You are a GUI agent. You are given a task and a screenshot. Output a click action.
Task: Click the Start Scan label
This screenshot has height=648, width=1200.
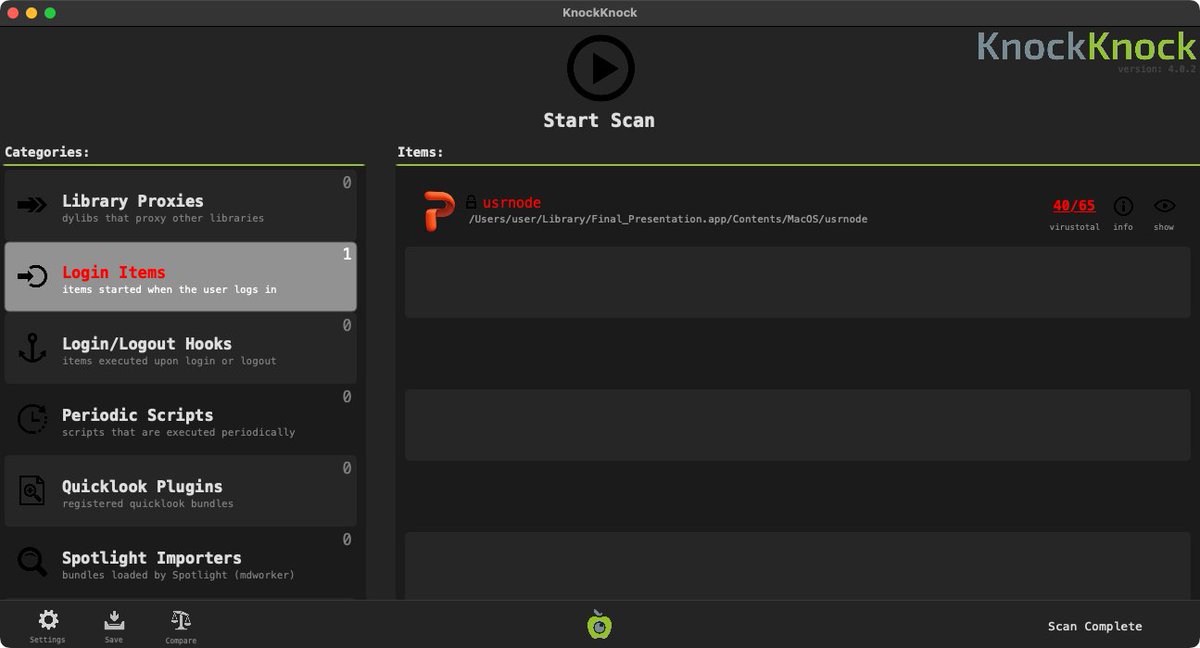(x=599, y=120)
